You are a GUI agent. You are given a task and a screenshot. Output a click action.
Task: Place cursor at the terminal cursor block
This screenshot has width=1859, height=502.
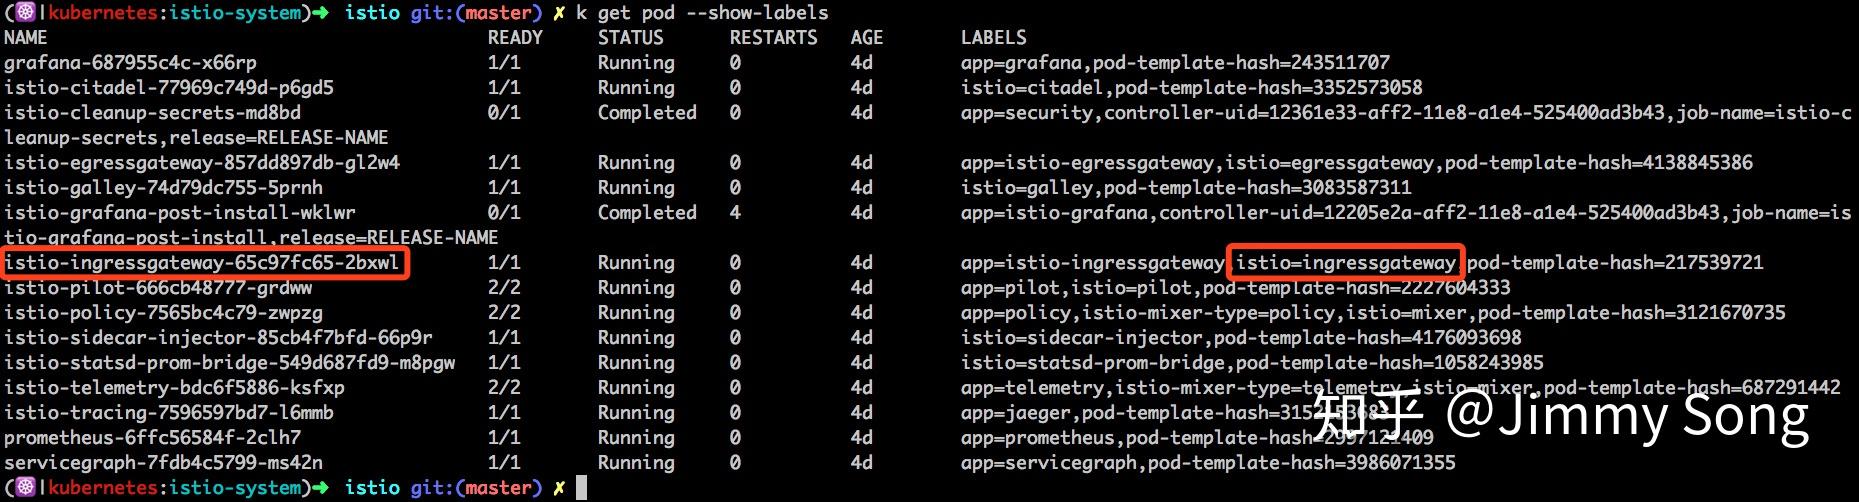(581, 488)
